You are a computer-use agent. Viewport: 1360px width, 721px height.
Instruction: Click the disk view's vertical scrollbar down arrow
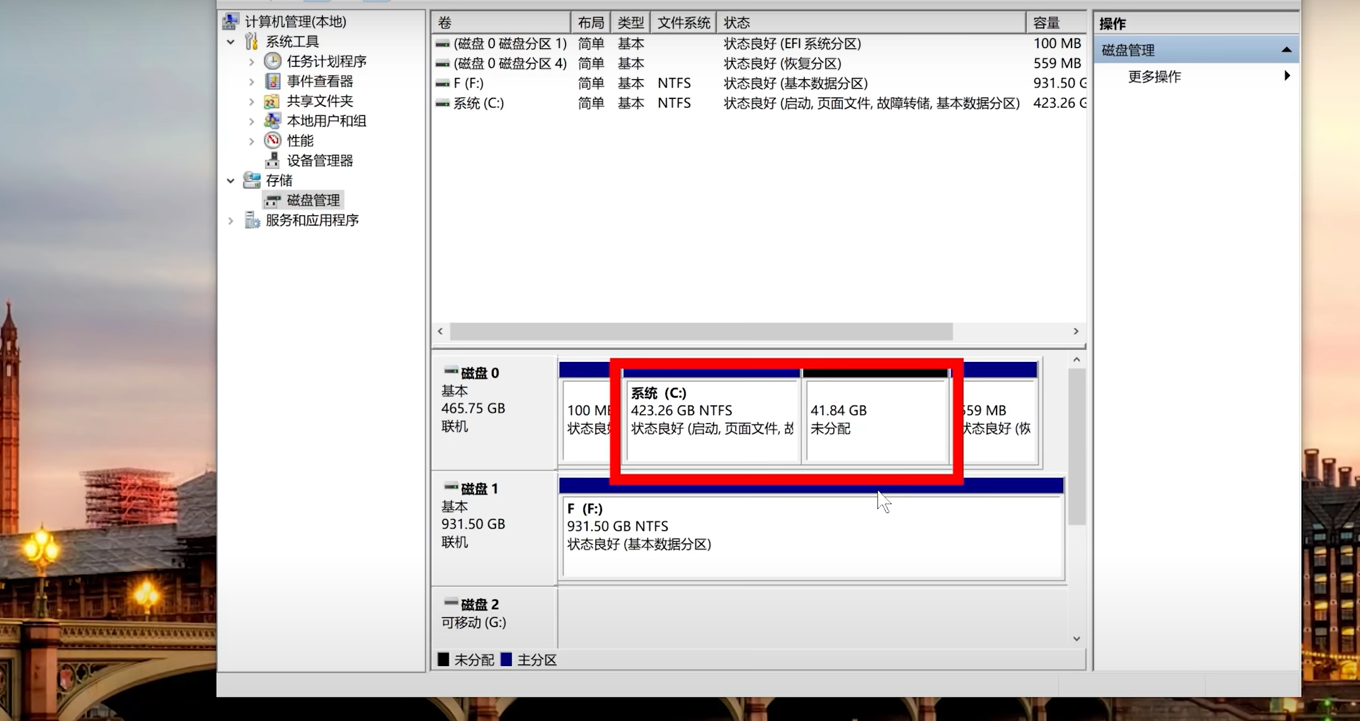click(x=1076, y=639)
